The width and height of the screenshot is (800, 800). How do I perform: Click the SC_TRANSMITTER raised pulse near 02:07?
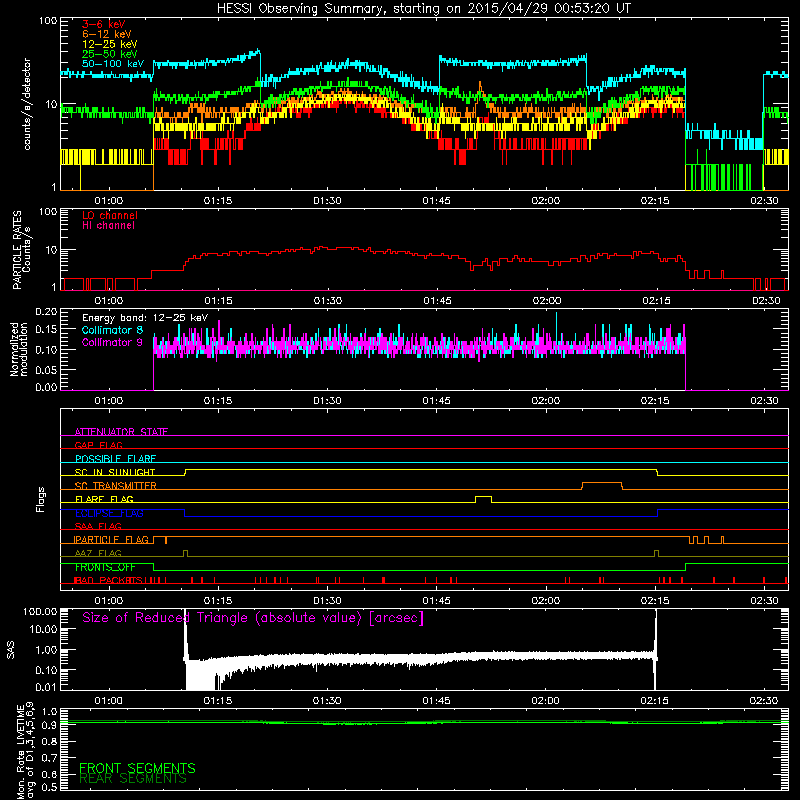coord(602,485)
